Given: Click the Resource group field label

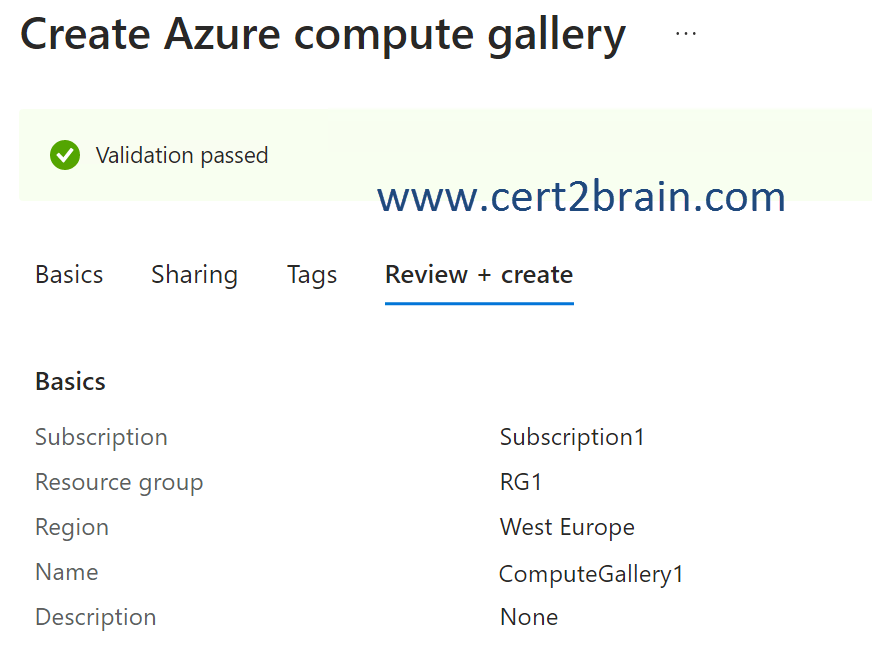Looking at the screenshot, I should pyautogui.click(x=119, y=482).
